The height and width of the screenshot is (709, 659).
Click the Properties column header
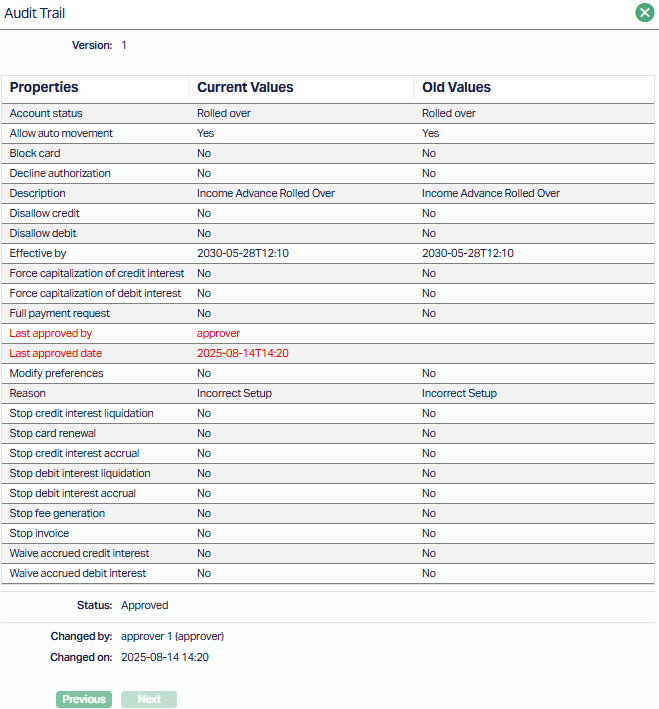pyautogui.click(x=44, y=87)
